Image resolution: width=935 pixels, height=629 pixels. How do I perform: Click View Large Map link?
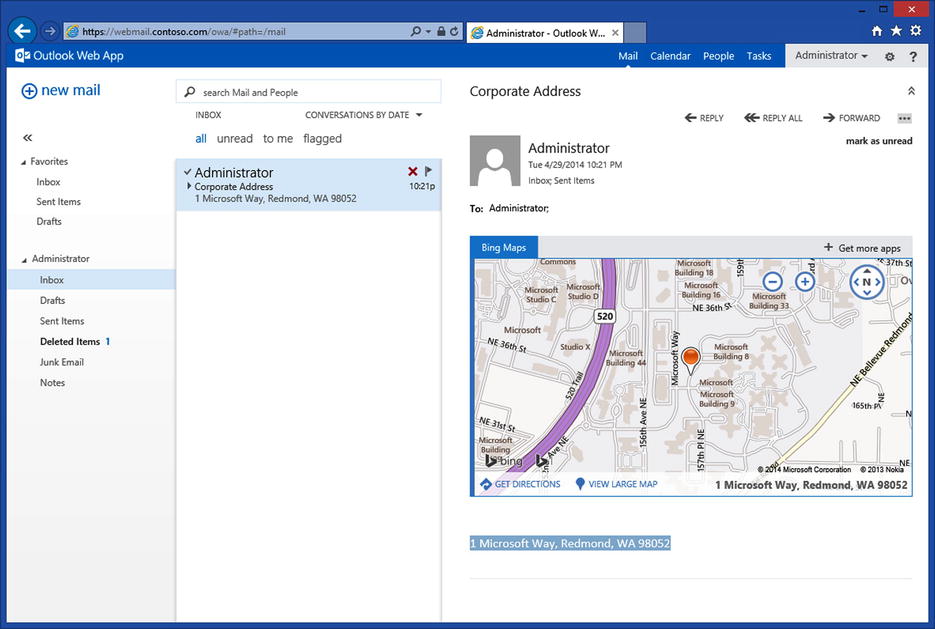click(x=617, y=484)
